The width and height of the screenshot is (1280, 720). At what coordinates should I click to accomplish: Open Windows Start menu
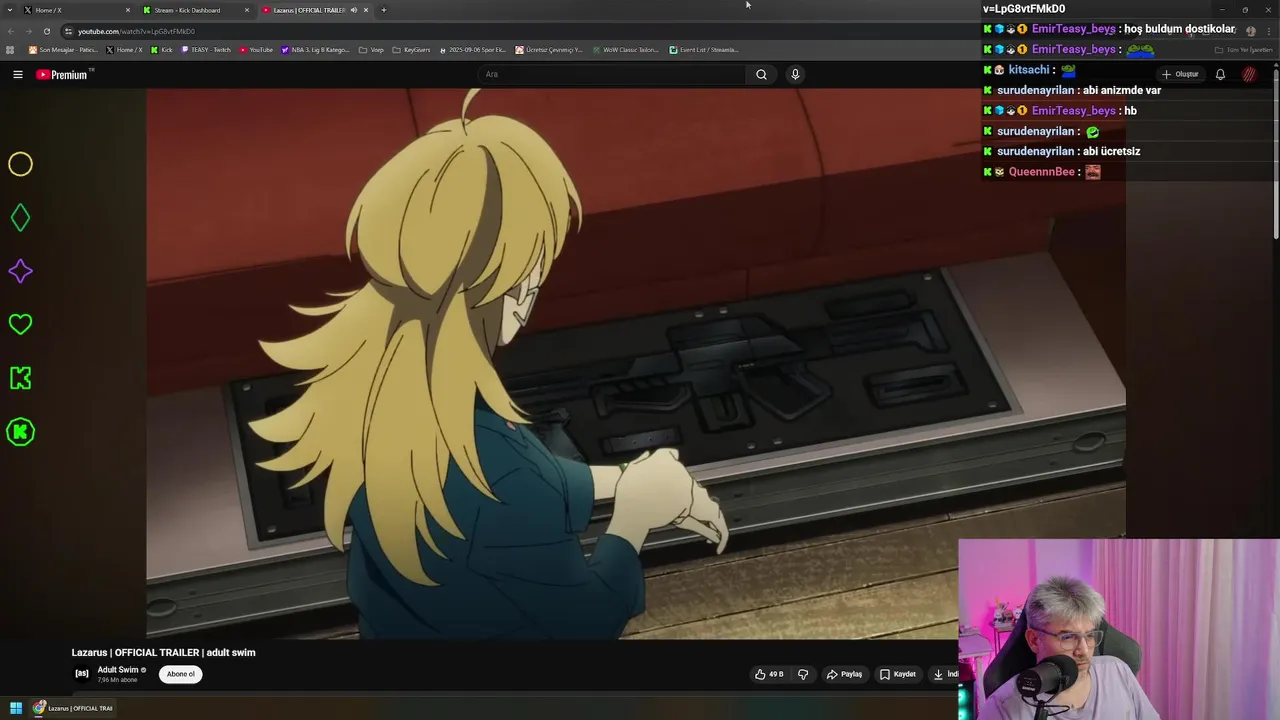point(16,708)
